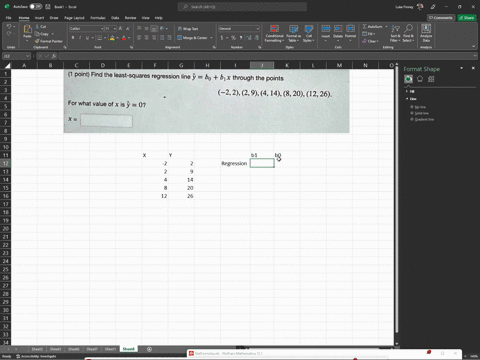Select Effects pentagon tab in Format Shape
This screenshot has height=360, width=480.
click(x=420, y=79)
